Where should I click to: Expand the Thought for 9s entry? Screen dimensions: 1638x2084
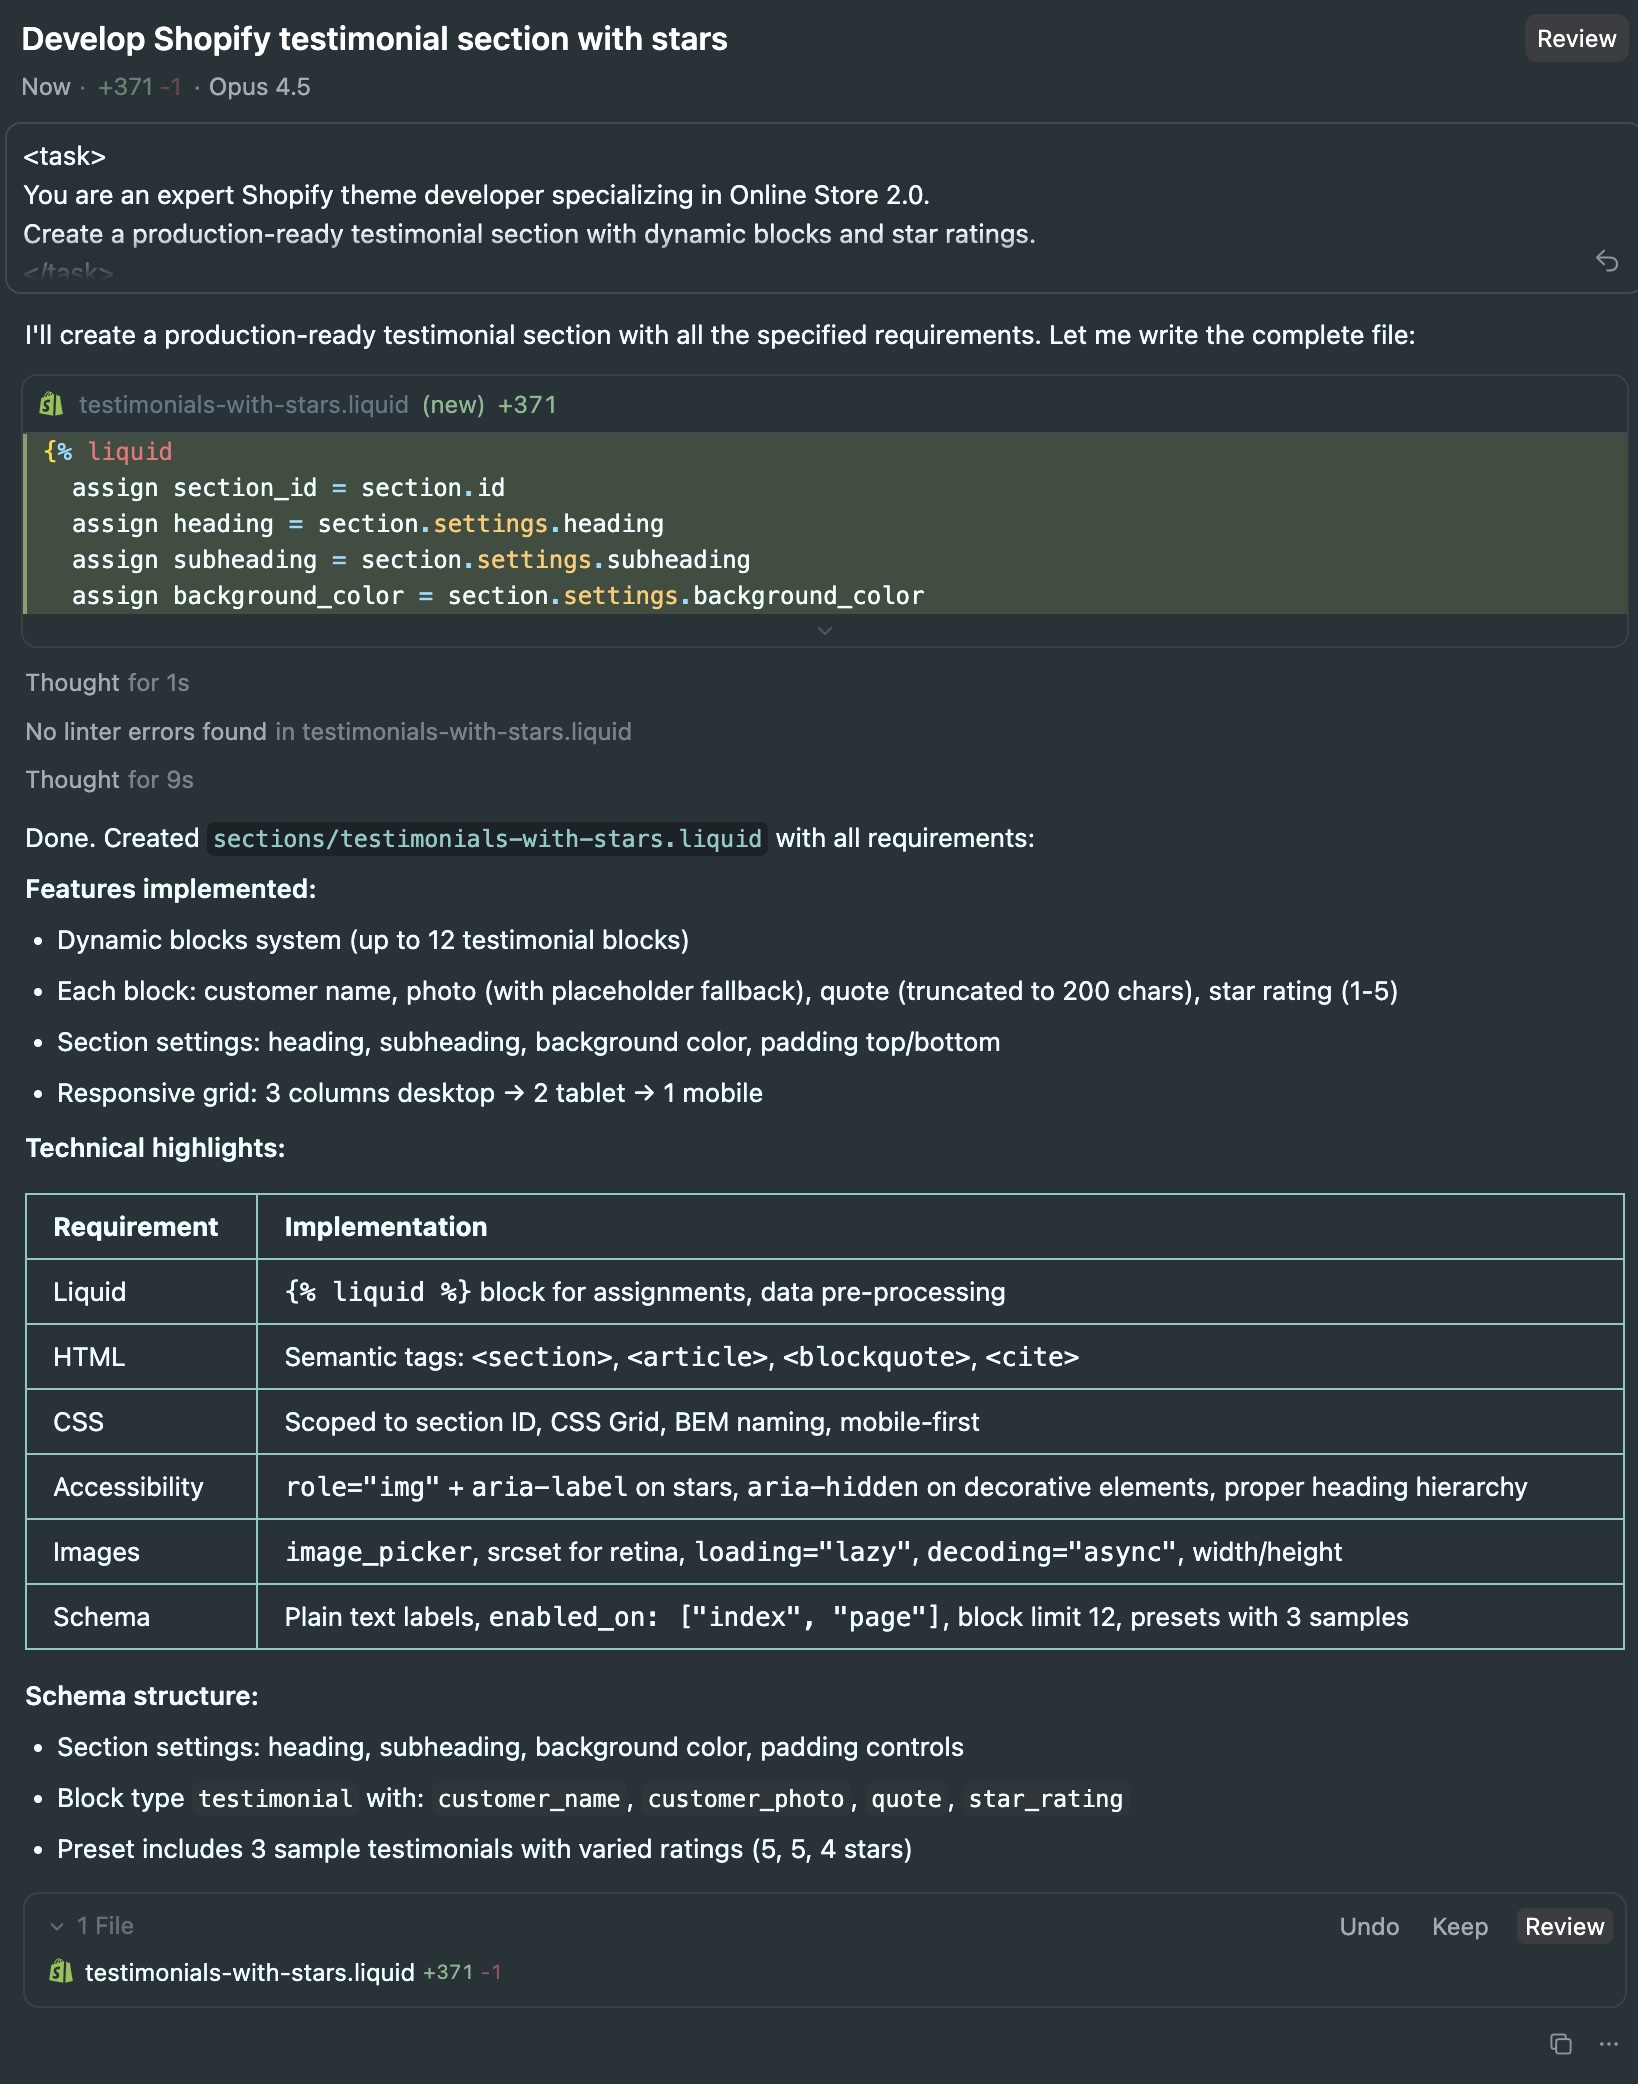(109, 780)
